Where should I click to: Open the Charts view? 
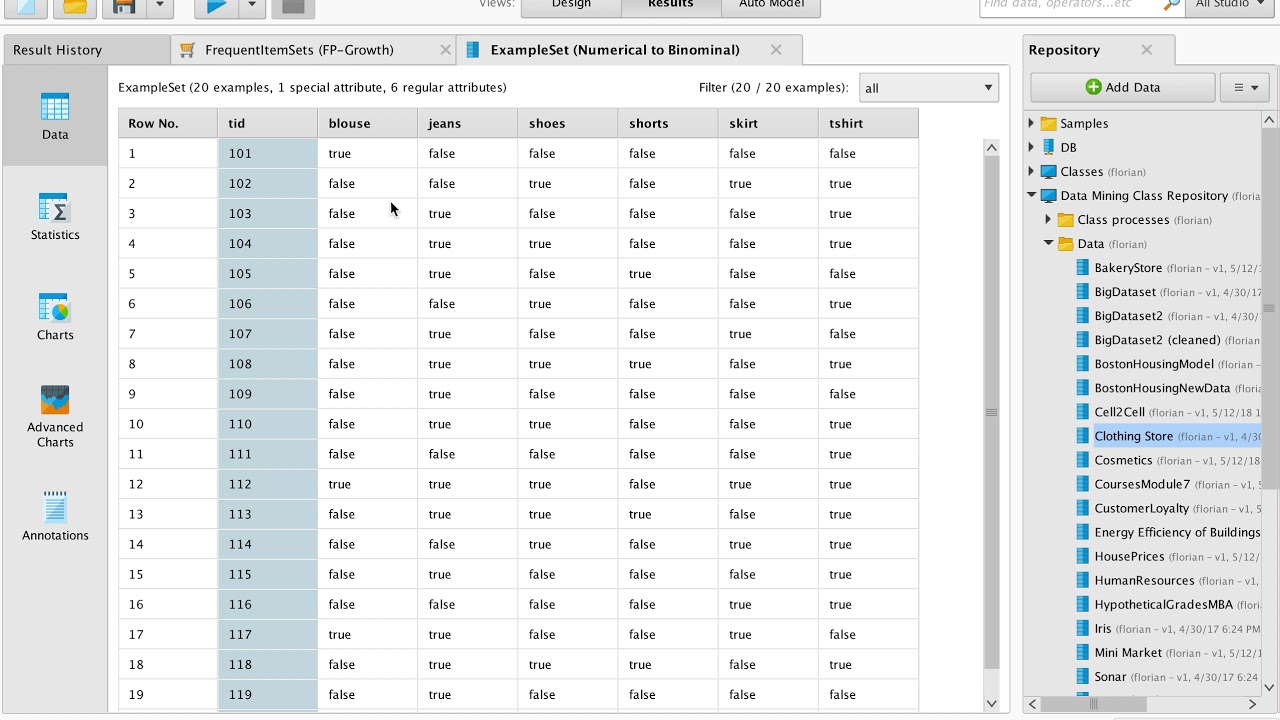point(55,317)
